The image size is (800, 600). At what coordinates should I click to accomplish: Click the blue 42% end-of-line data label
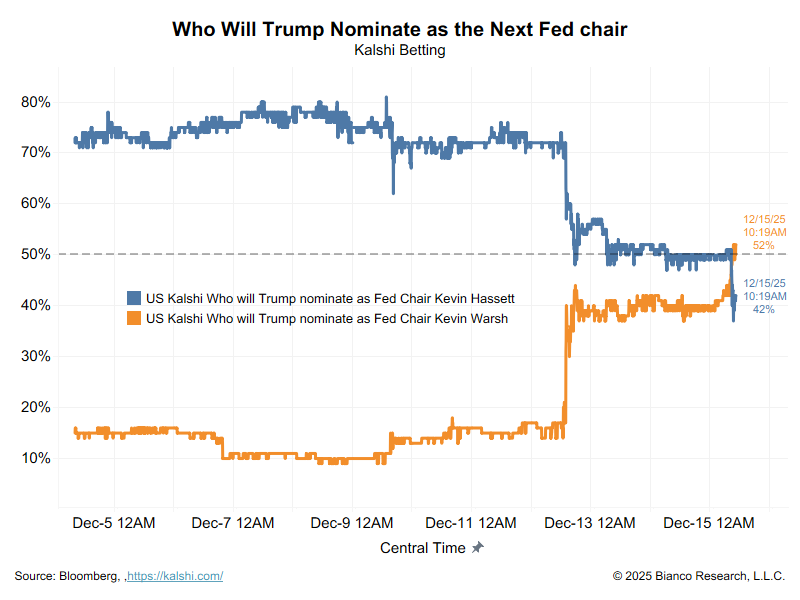[764, 310]
